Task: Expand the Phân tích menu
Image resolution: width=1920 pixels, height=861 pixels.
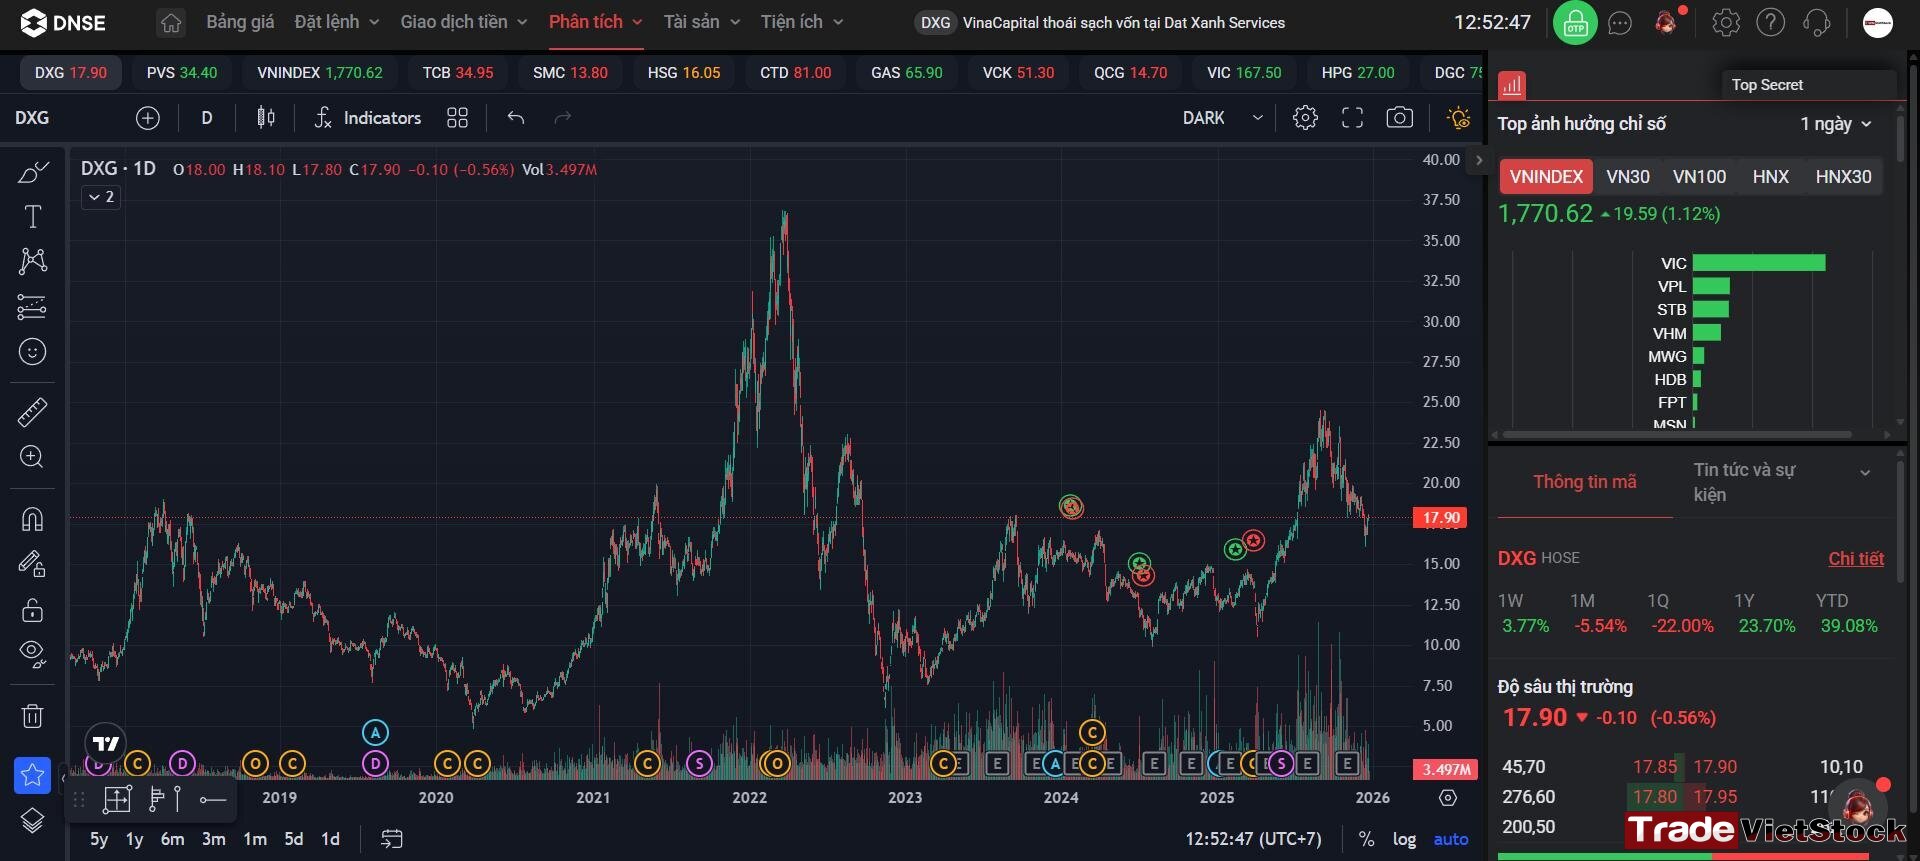Action: pyautogui.click(x=595, y=22)
